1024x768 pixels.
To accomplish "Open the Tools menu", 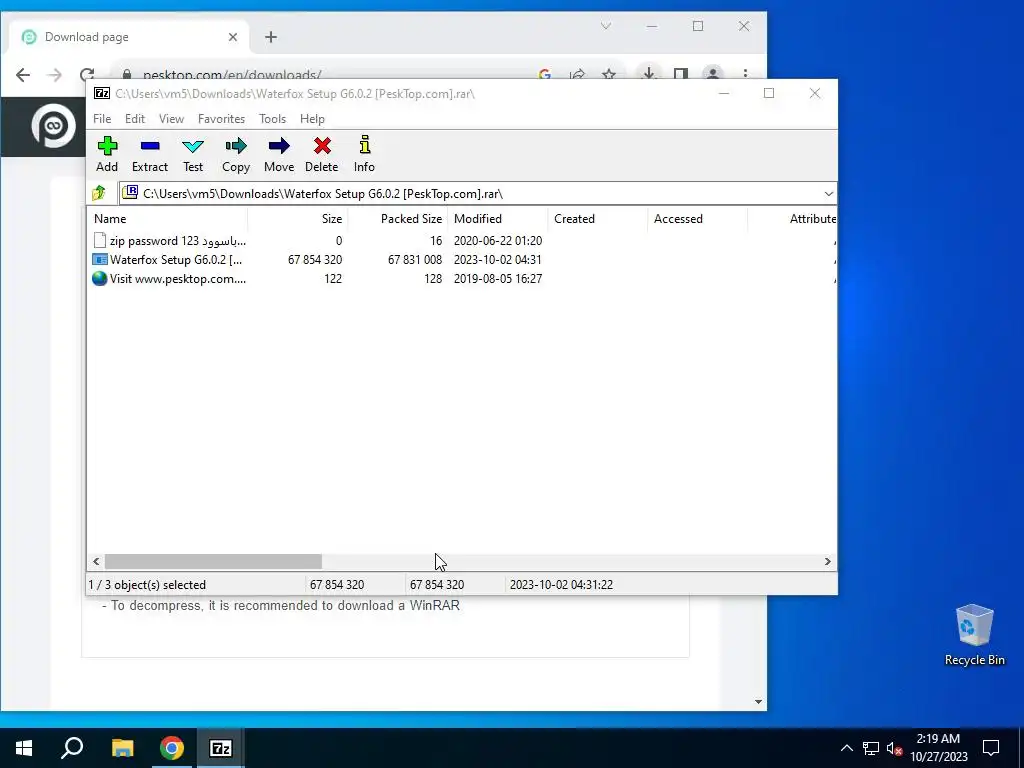I will pyautogui.click(x=272, y=119).
